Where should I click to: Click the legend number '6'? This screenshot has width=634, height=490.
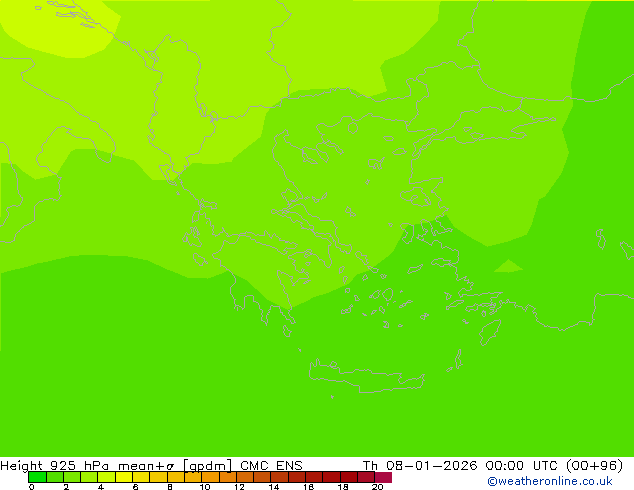tap(135, 487)
